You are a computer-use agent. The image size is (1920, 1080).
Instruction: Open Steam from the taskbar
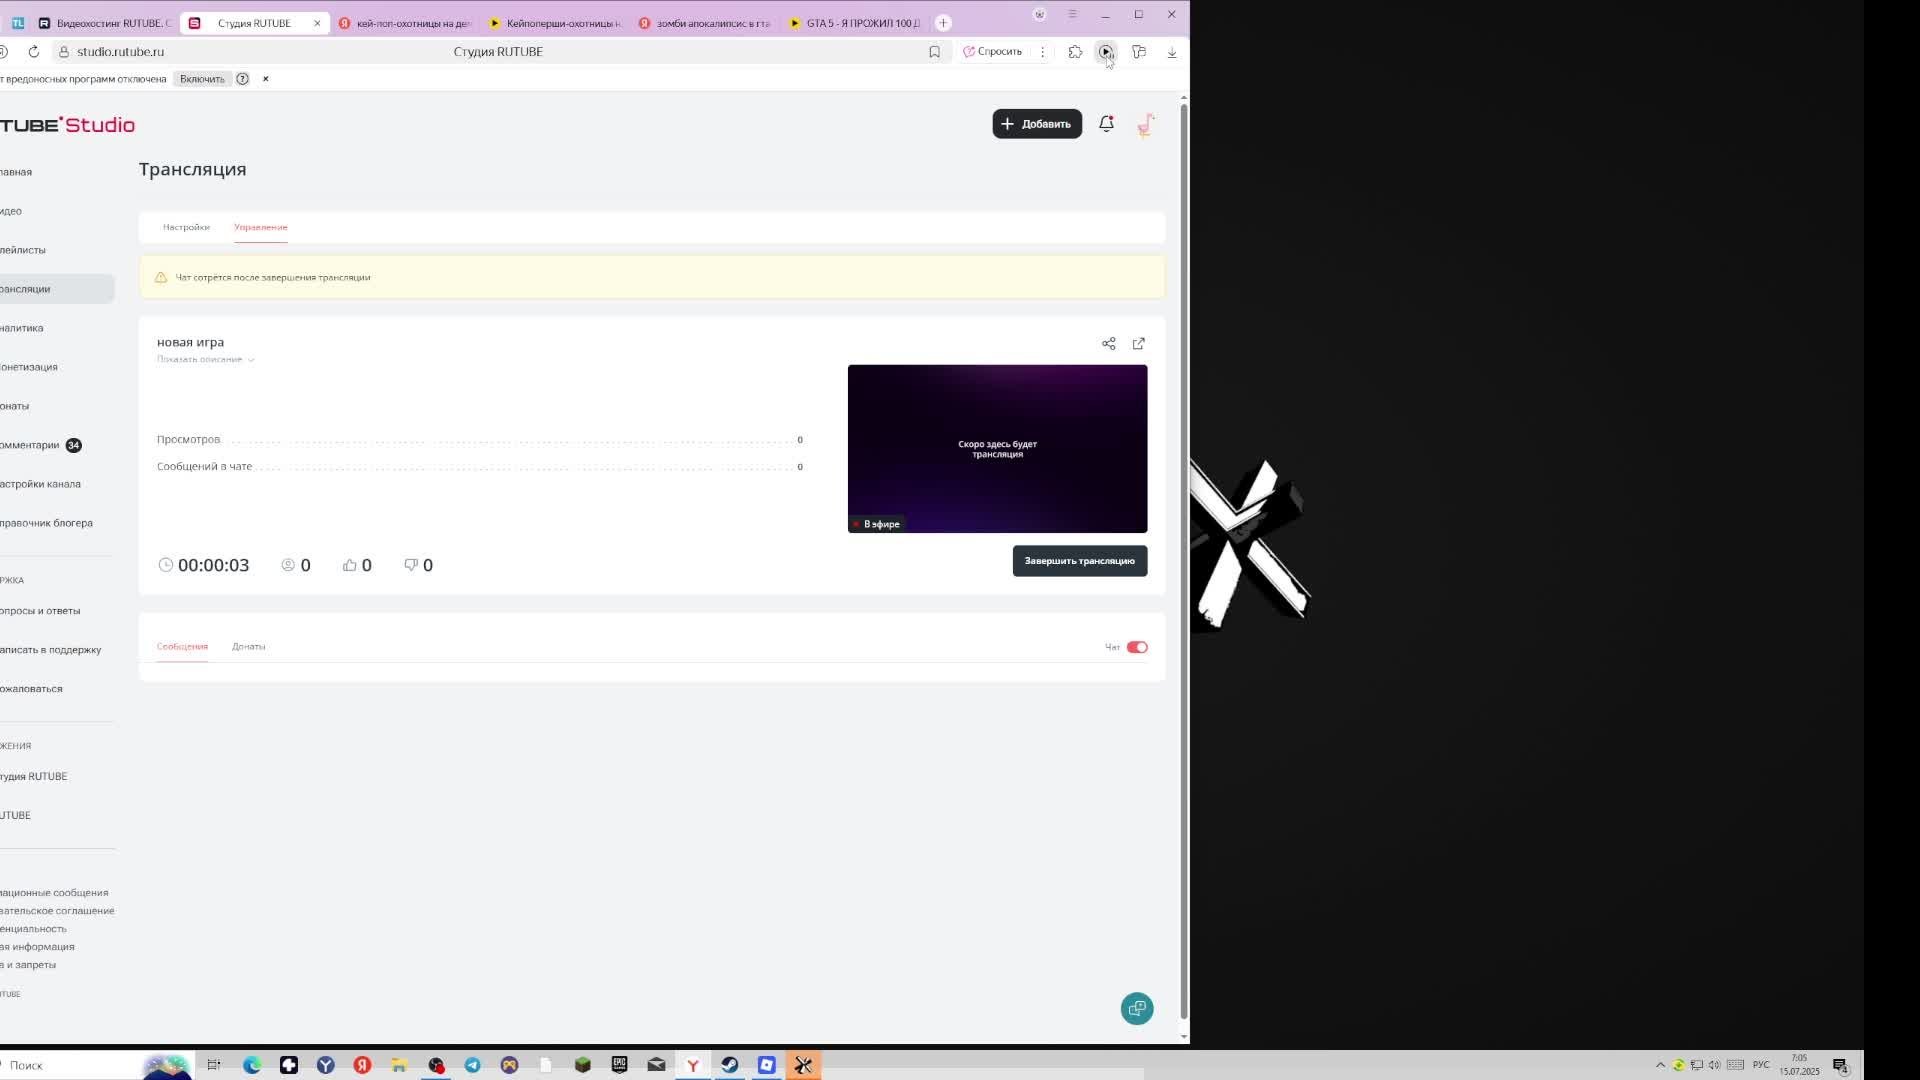730,1065
